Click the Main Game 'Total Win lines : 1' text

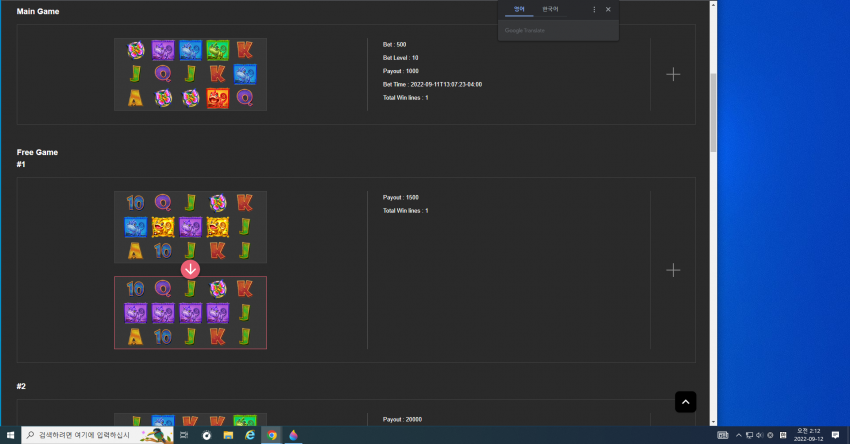coord(405,98)
